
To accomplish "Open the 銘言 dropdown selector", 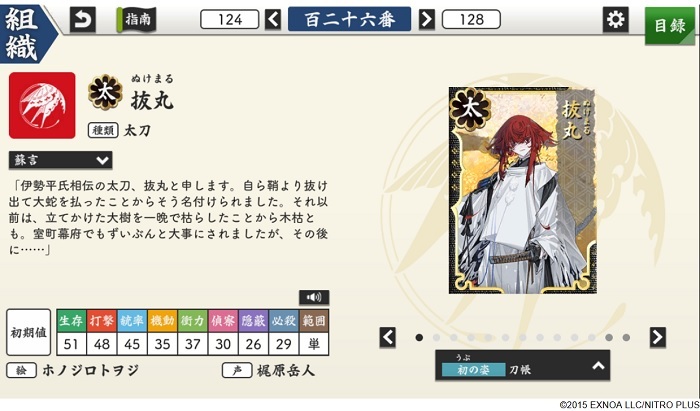I will [x=60, y=160].
